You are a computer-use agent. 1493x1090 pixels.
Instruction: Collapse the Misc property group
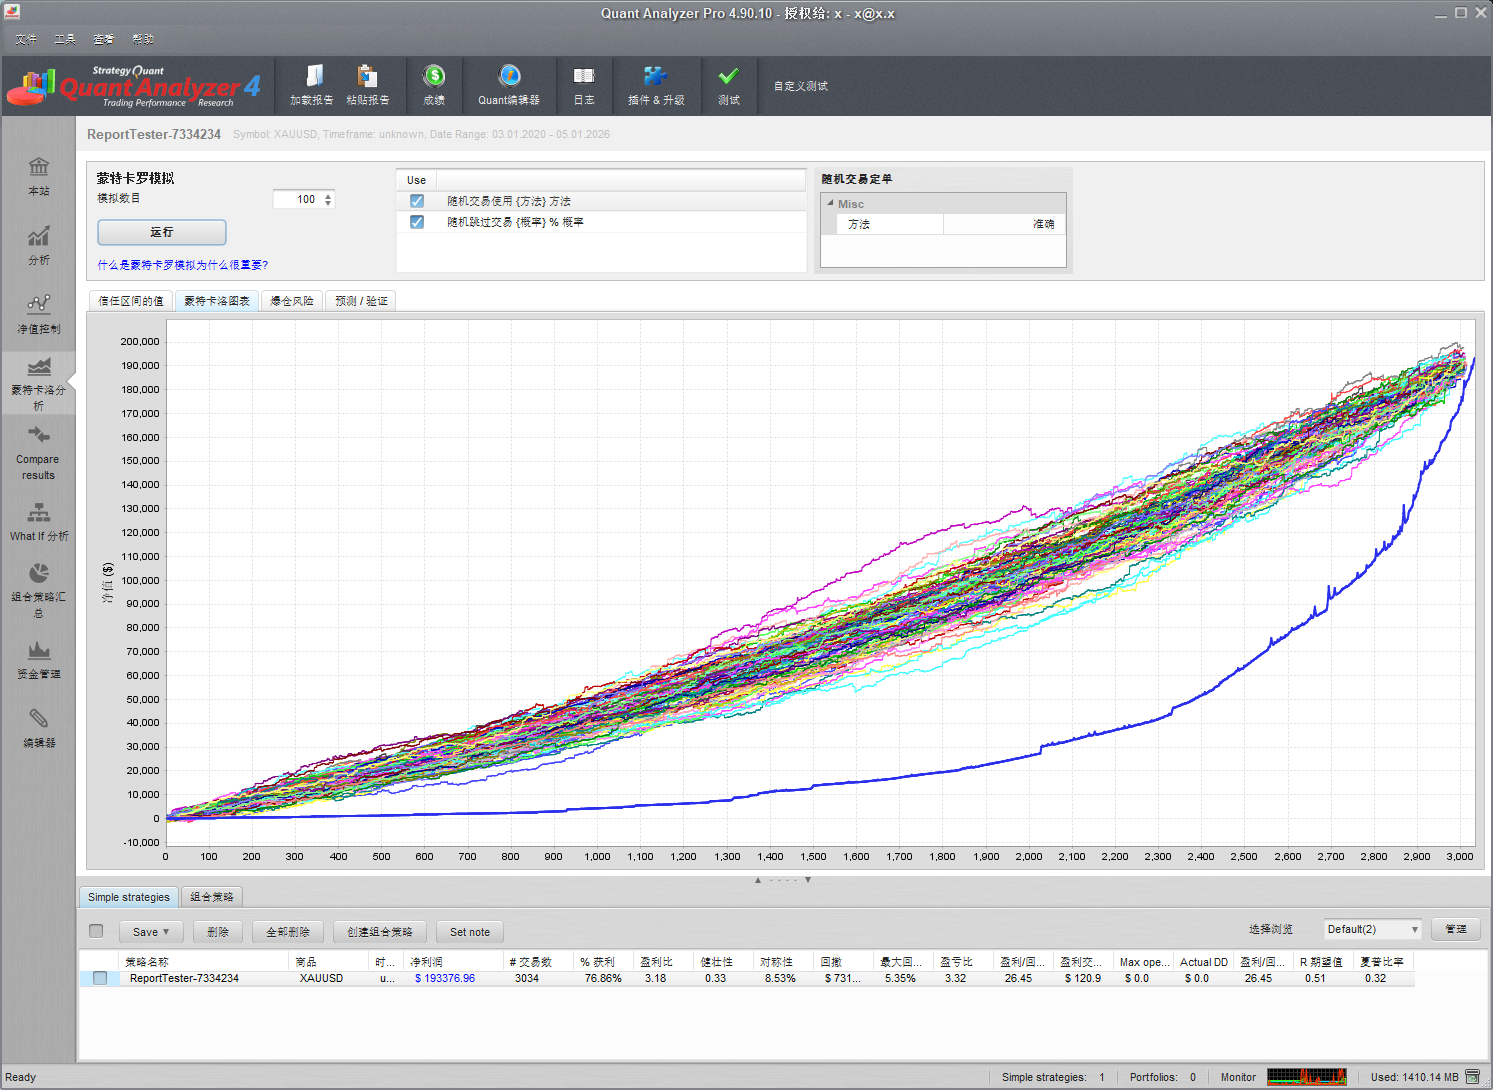[830, 203]
